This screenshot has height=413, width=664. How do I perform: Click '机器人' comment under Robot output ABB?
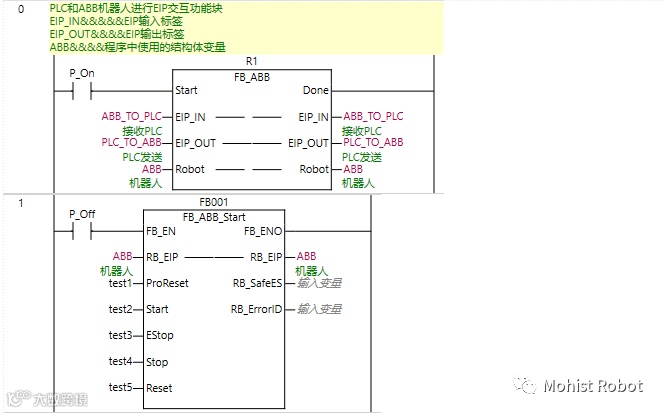358,183
